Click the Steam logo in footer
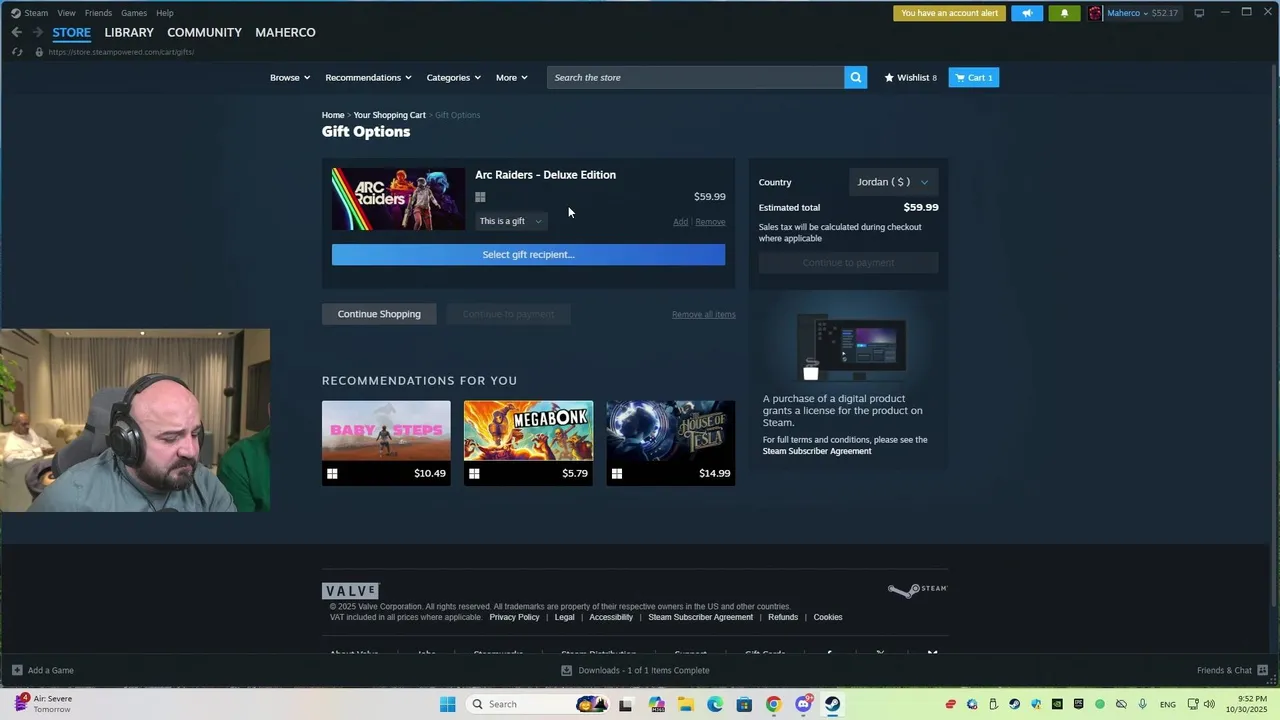The height and width of the screenshot is (720, 1280). (x=917, y=590)
